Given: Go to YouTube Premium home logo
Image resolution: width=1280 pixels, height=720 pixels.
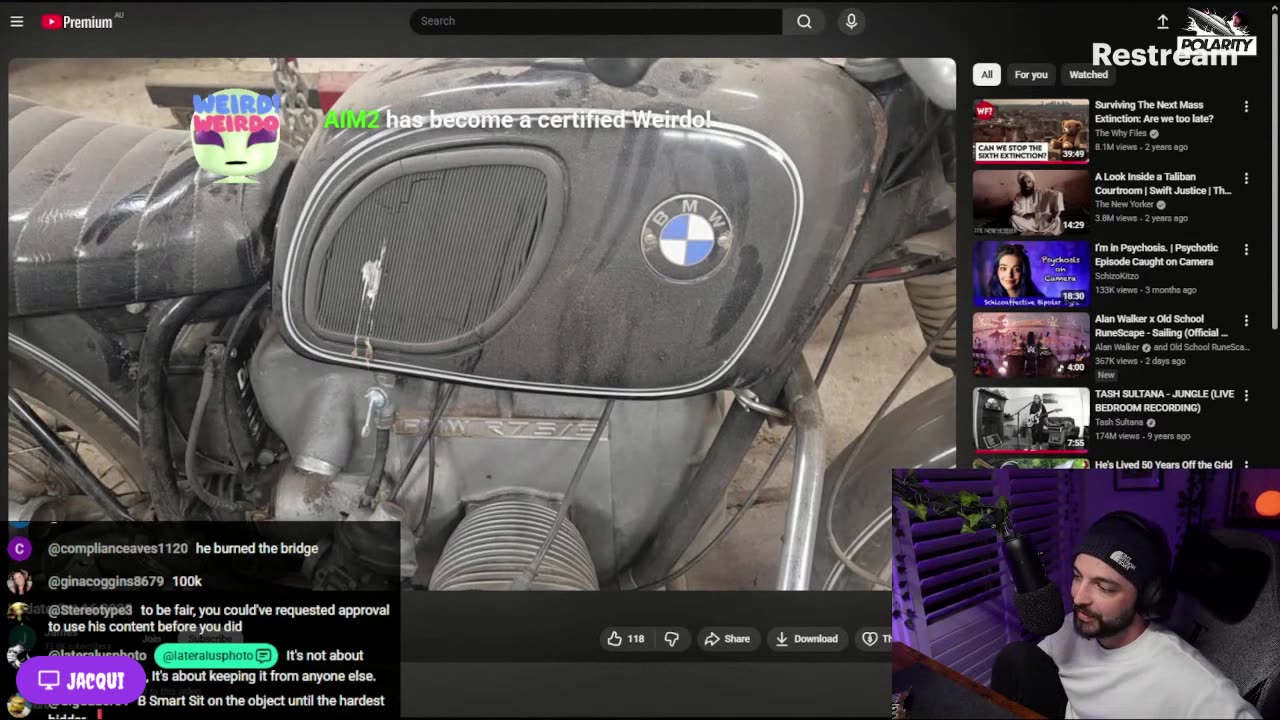Looking at the screenshot, I should 78,21.
